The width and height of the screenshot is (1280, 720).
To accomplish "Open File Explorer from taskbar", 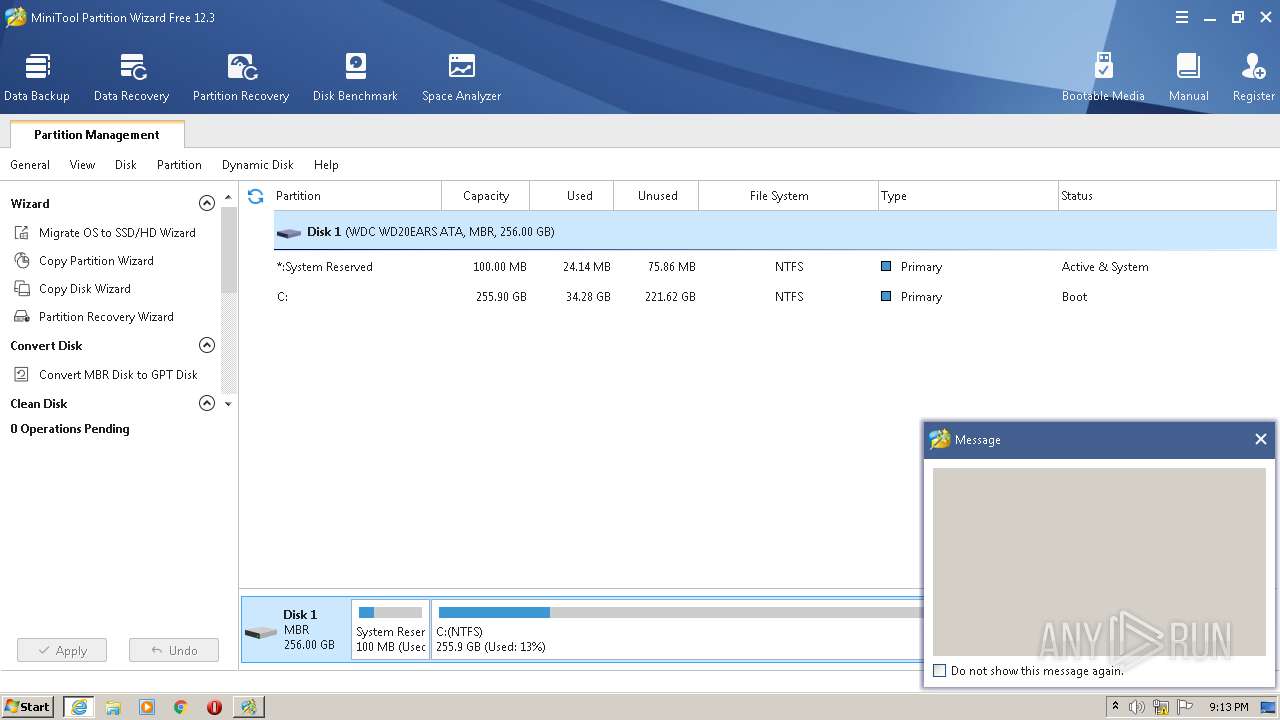I will (113, 707).
